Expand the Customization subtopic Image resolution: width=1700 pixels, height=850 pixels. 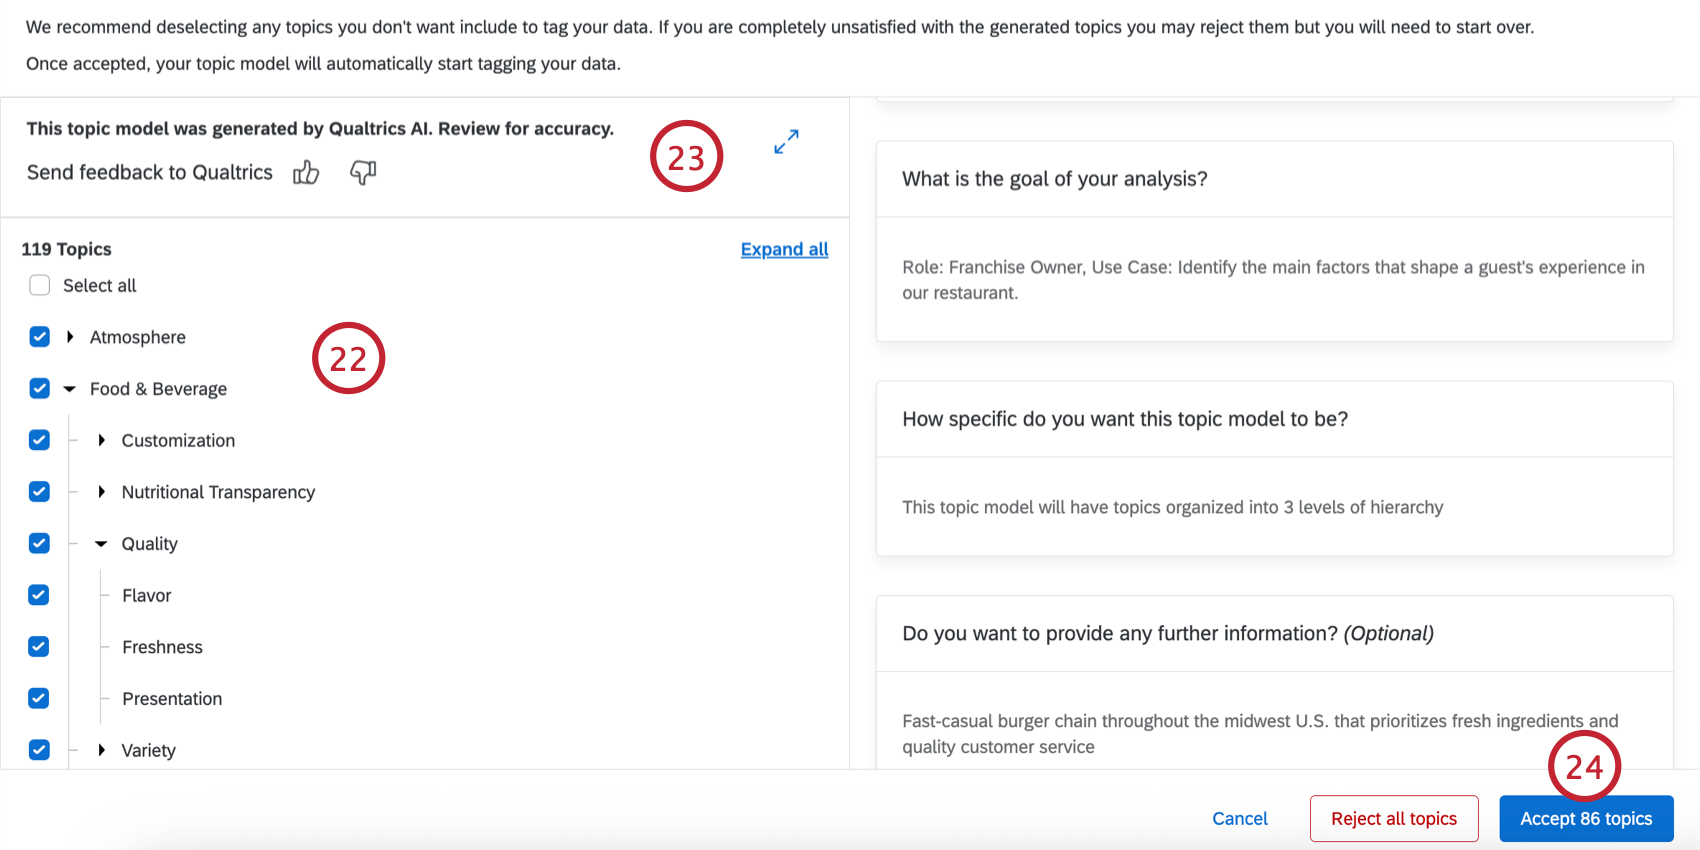(x=101, y=440)
